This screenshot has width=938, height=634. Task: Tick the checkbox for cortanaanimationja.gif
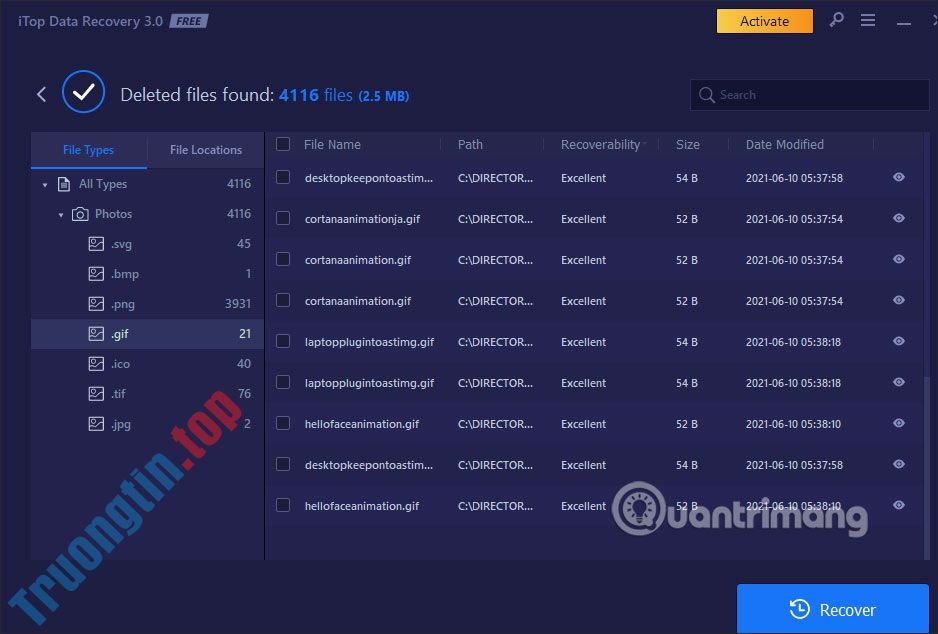click(x=283, y=218)
